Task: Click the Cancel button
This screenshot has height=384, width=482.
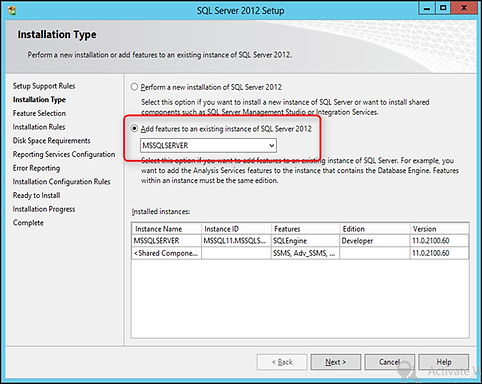Action: 389,362
